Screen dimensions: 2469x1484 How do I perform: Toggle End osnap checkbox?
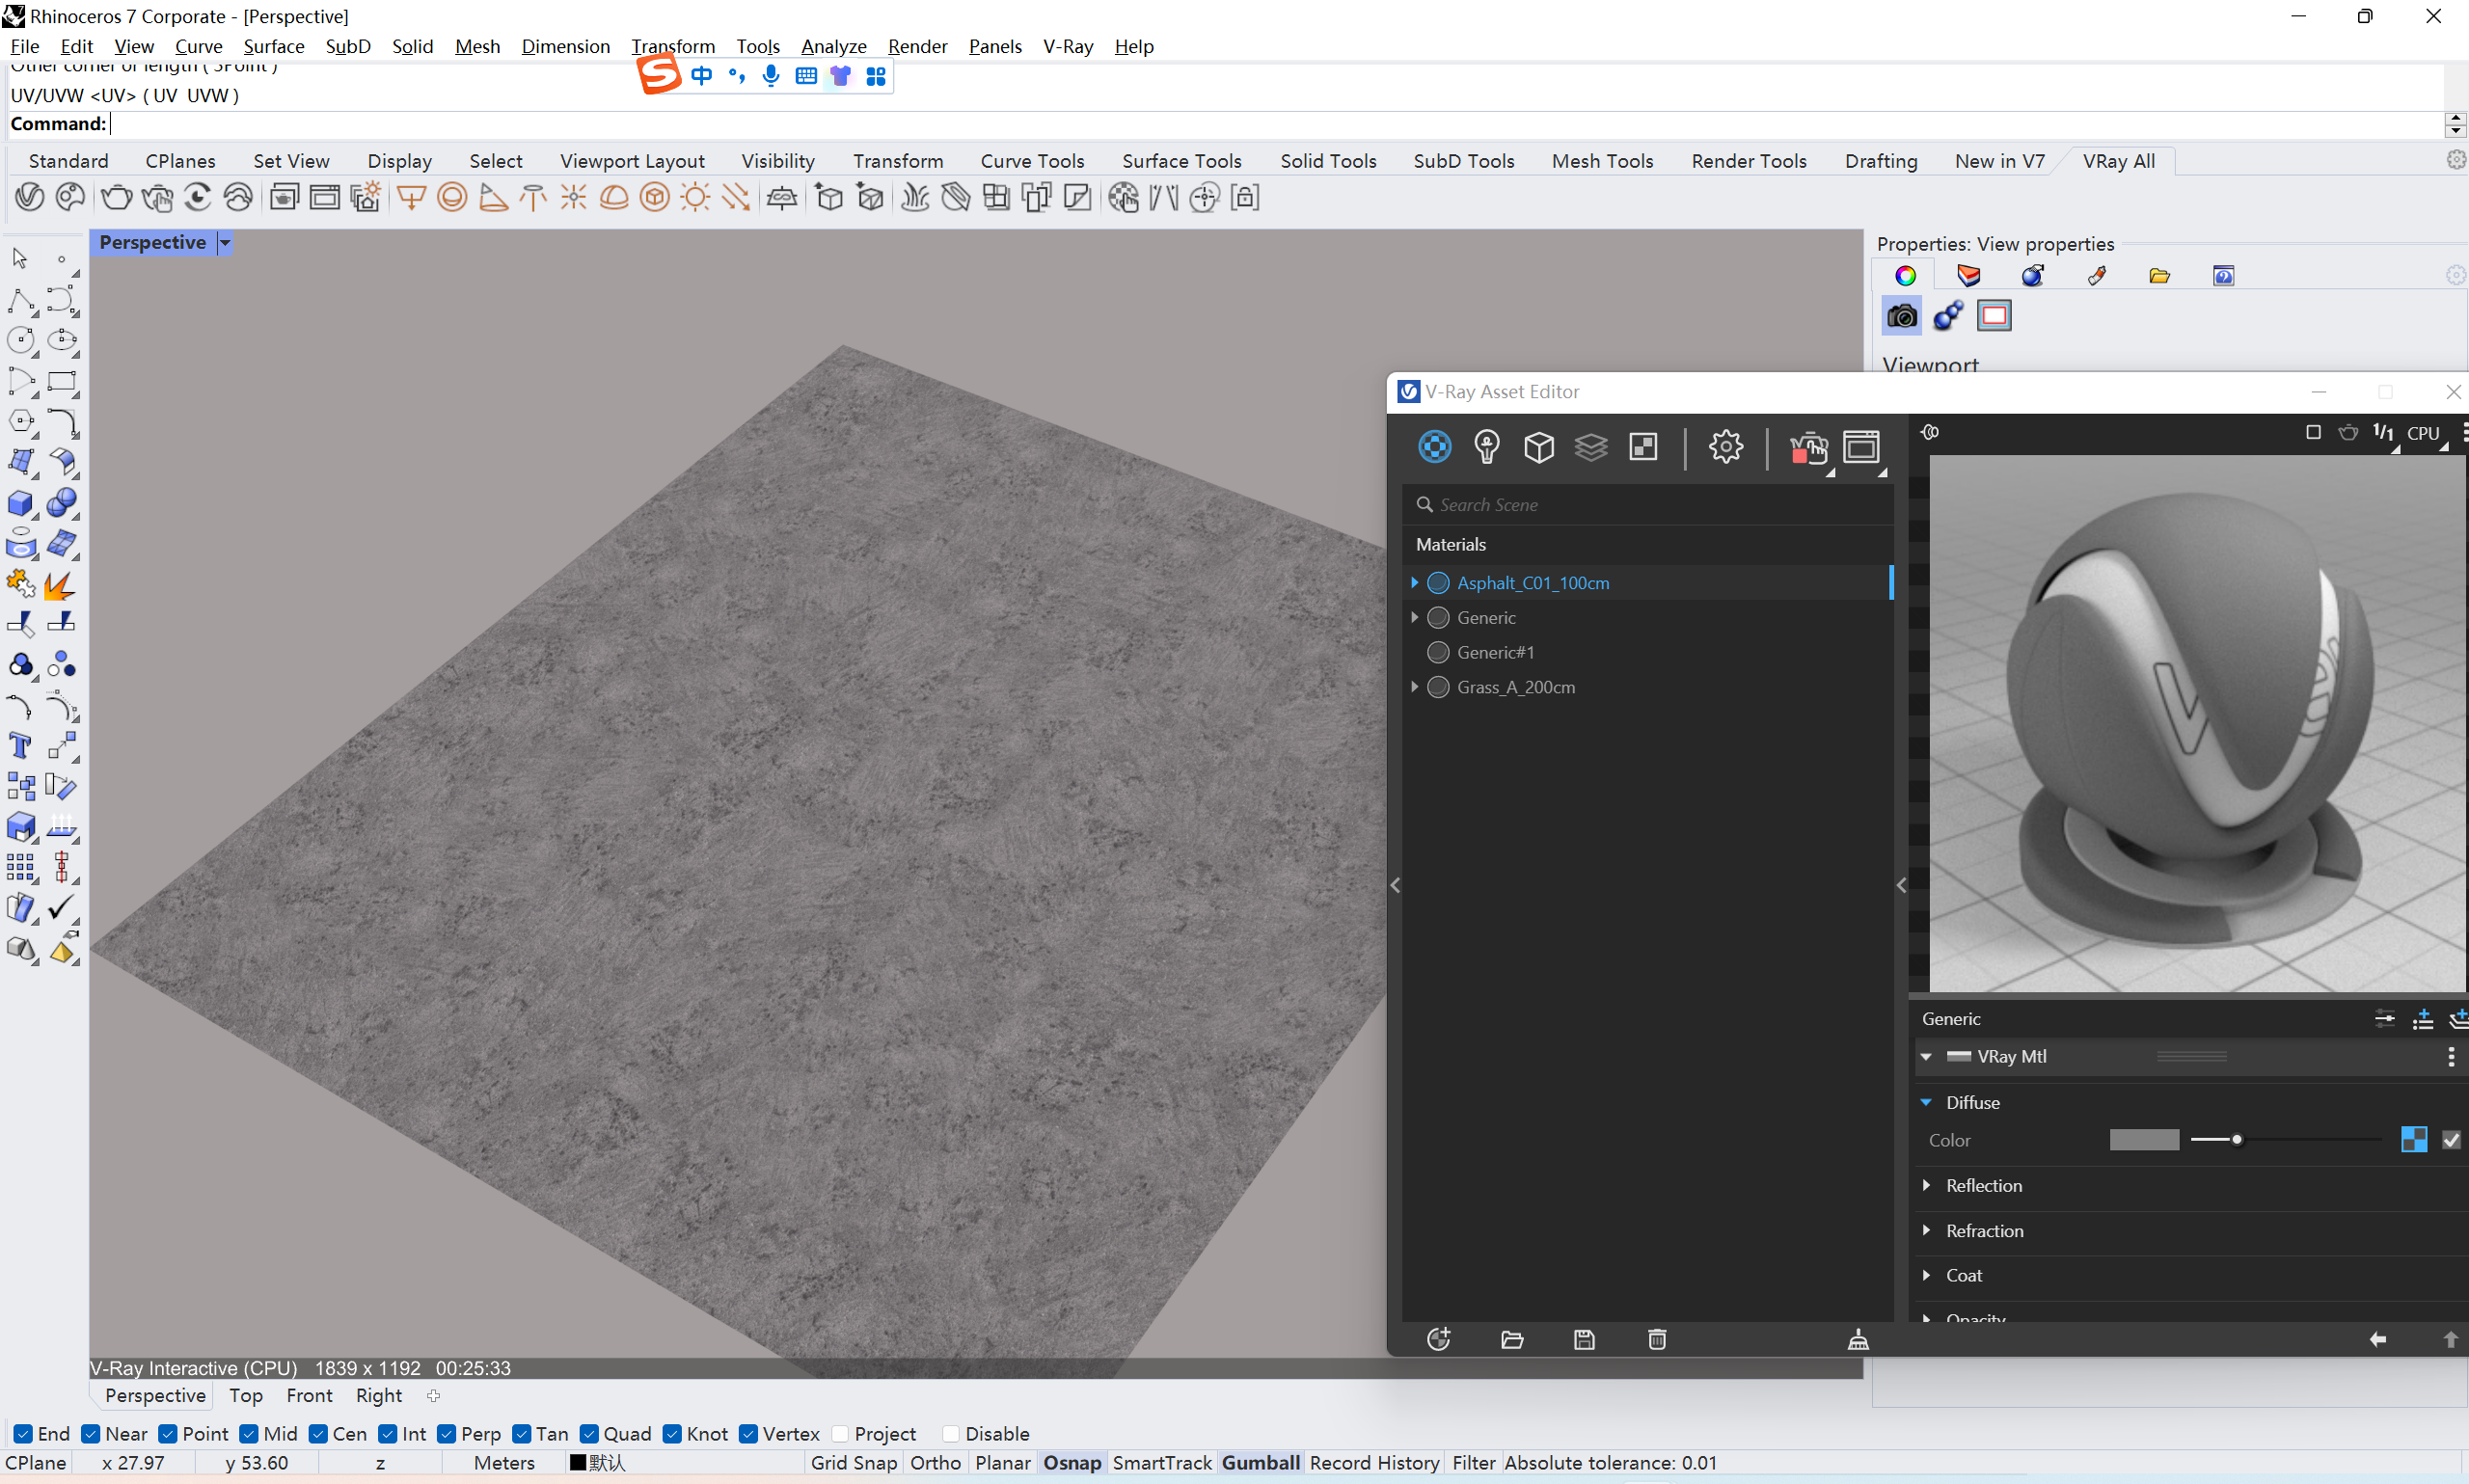coord(24,1433)
